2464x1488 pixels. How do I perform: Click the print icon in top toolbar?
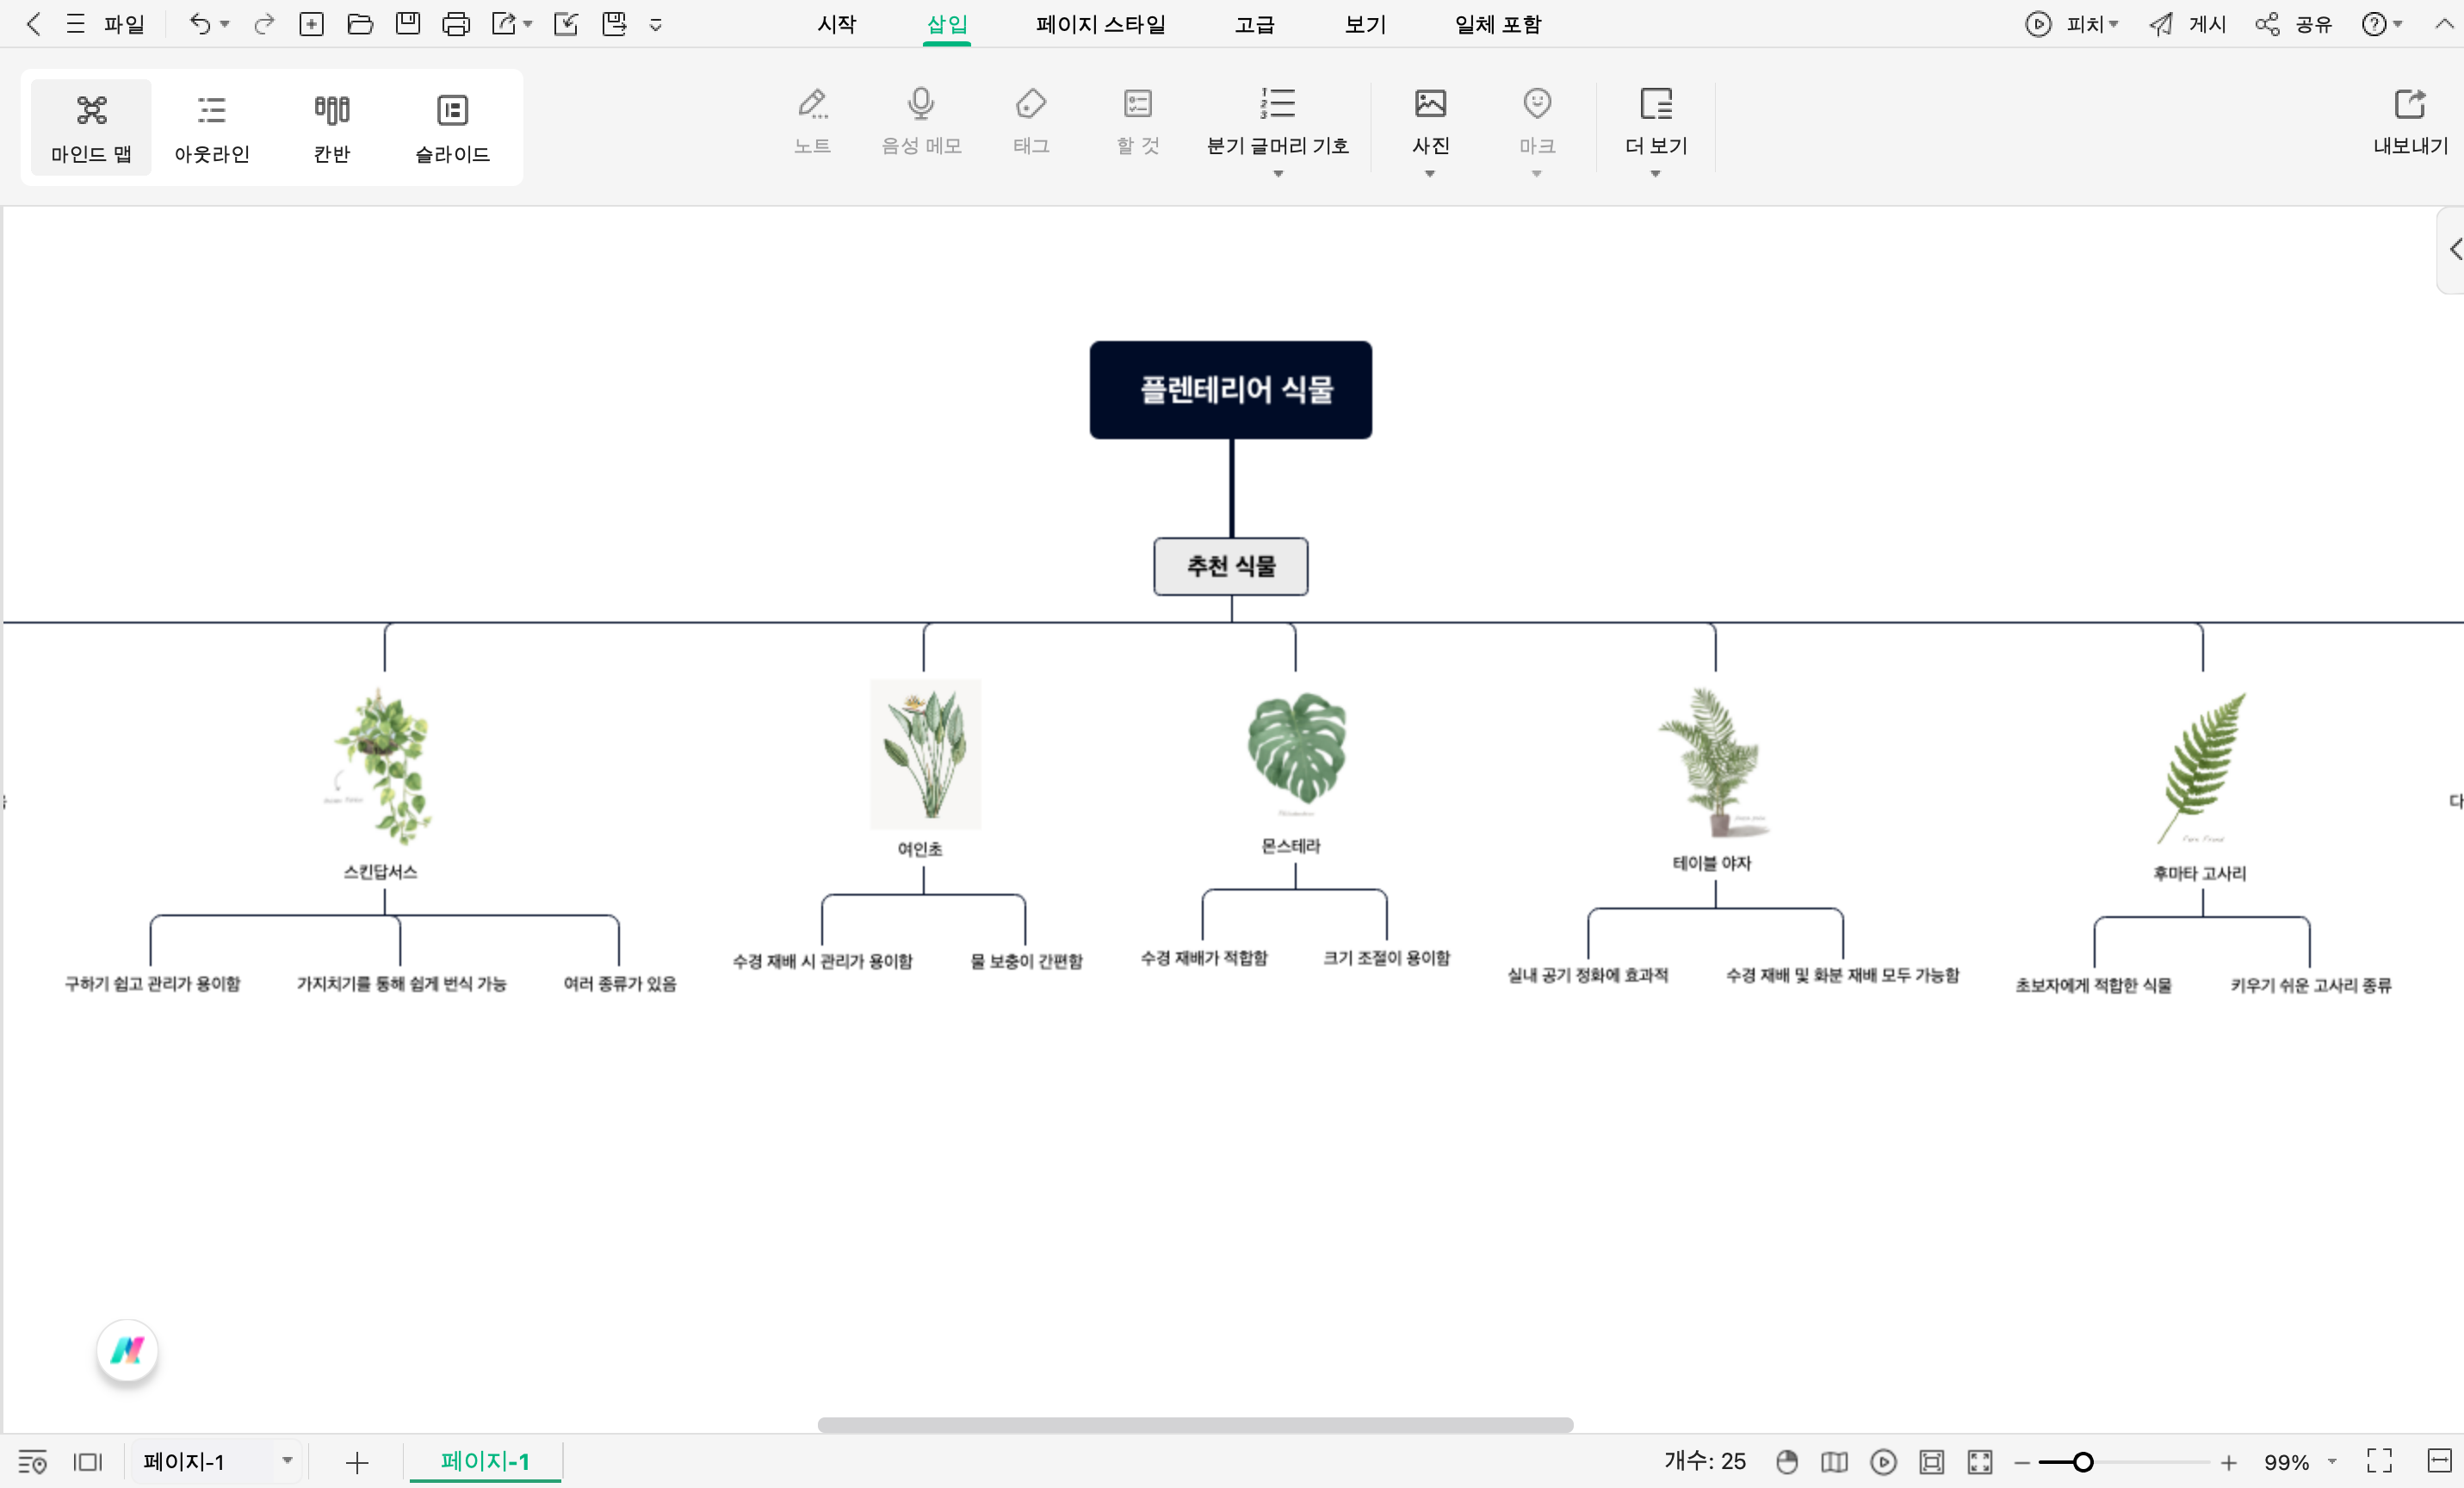click(456, 24)
